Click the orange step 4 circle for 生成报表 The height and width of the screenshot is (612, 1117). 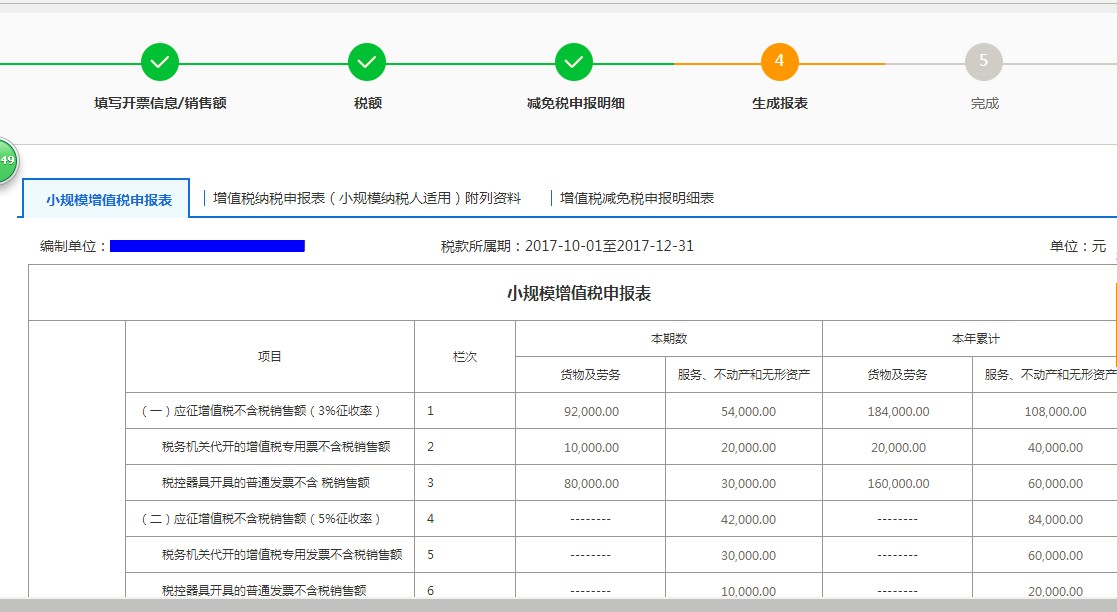point(779,60)
